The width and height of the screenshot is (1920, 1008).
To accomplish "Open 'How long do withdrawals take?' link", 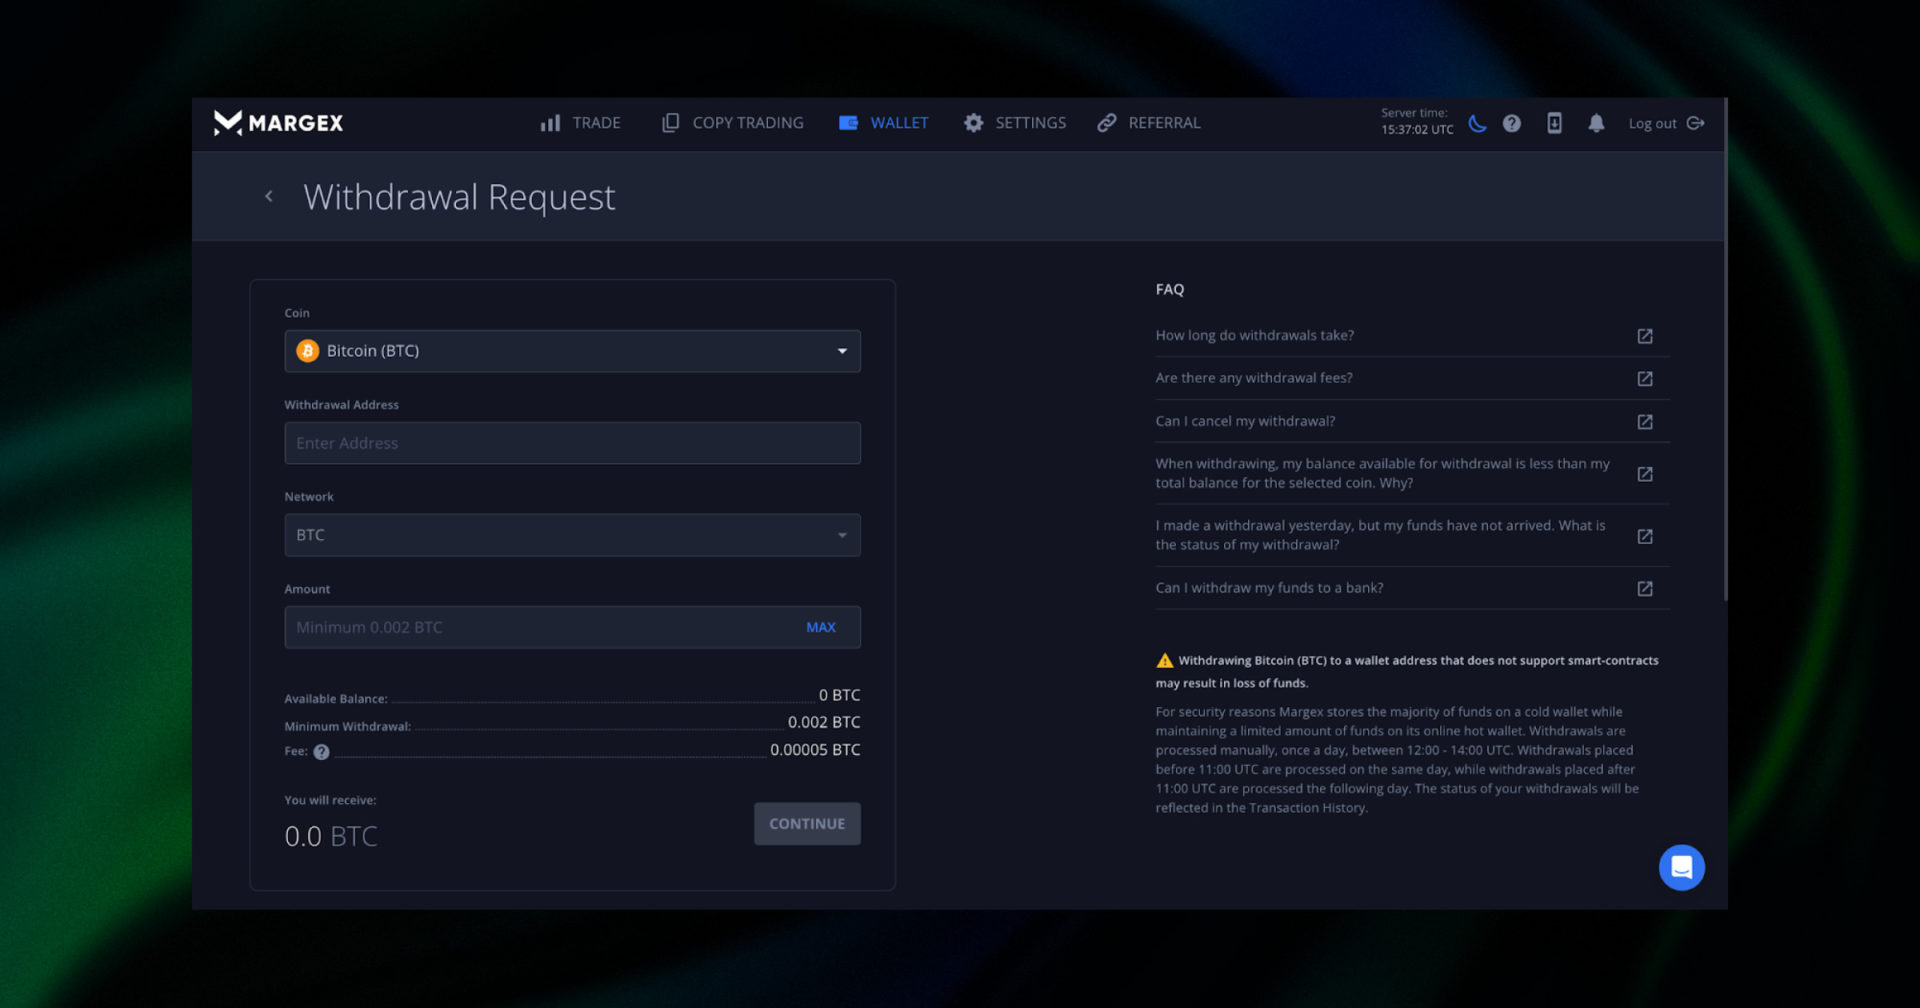I will 1254,336.
